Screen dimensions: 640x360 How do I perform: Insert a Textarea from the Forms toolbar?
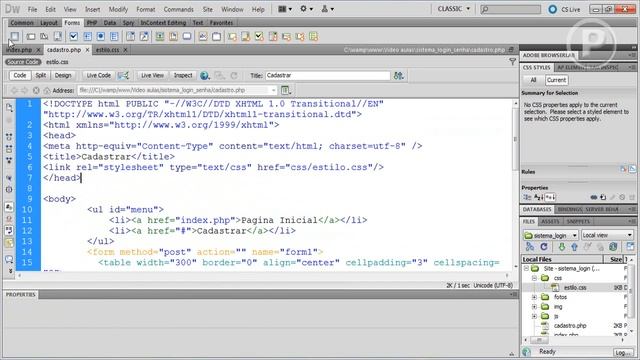click(x=58, y=36)
